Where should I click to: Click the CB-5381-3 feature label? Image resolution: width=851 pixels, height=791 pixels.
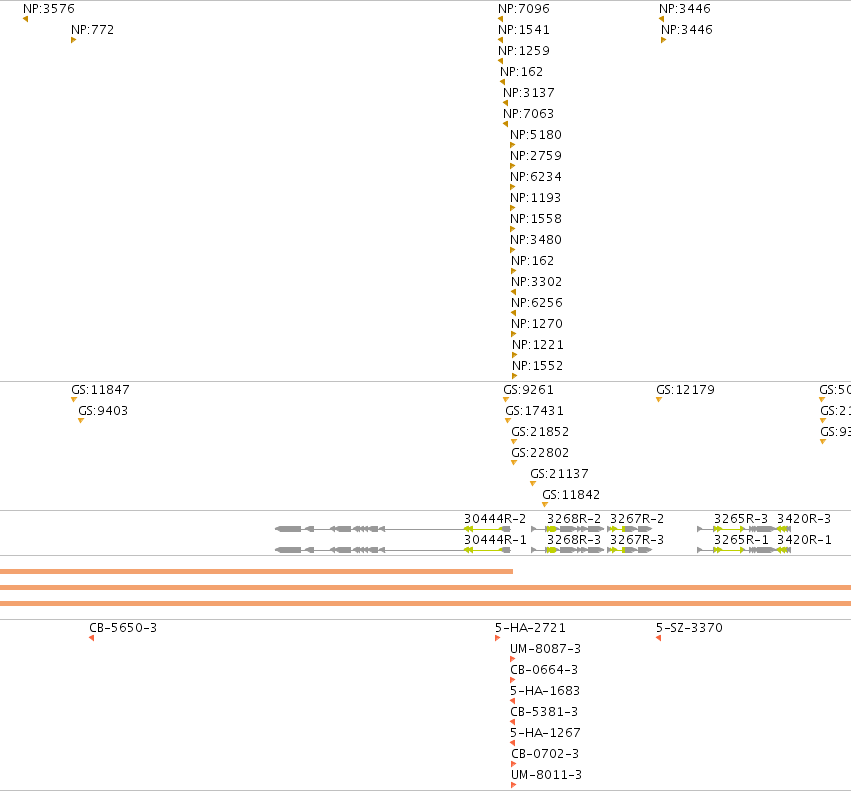(x=544, y=712)
